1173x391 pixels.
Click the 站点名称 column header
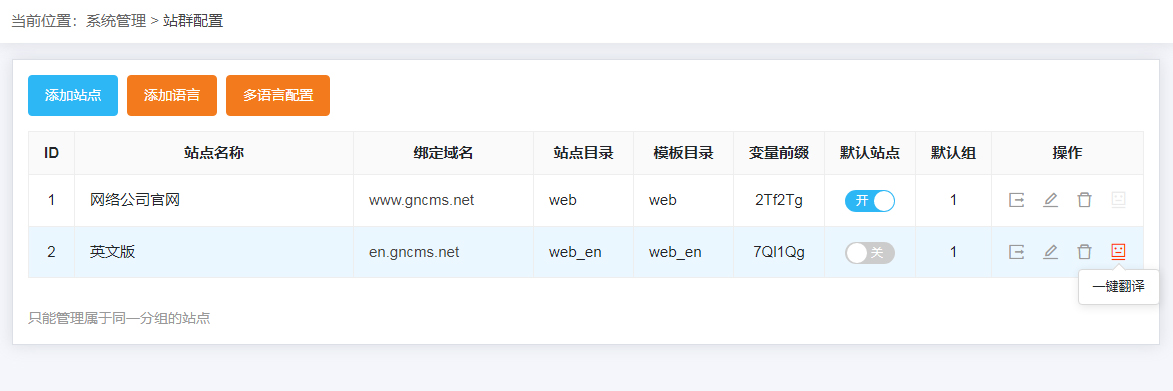214,153
